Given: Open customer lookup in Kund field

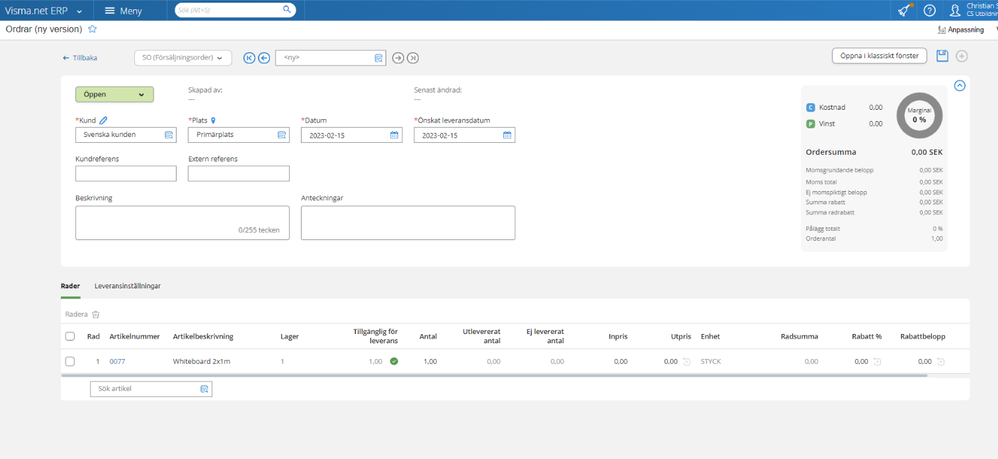Looking at the screenshot, I should (x=169, y=135).
